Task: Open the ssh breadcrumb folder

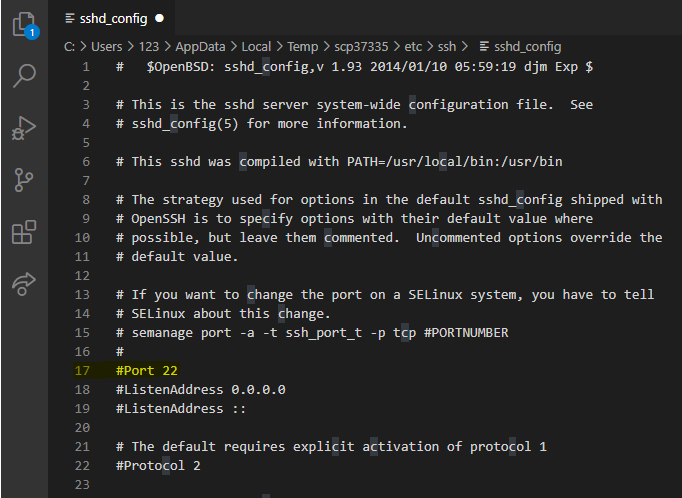Action: (447, 47)
